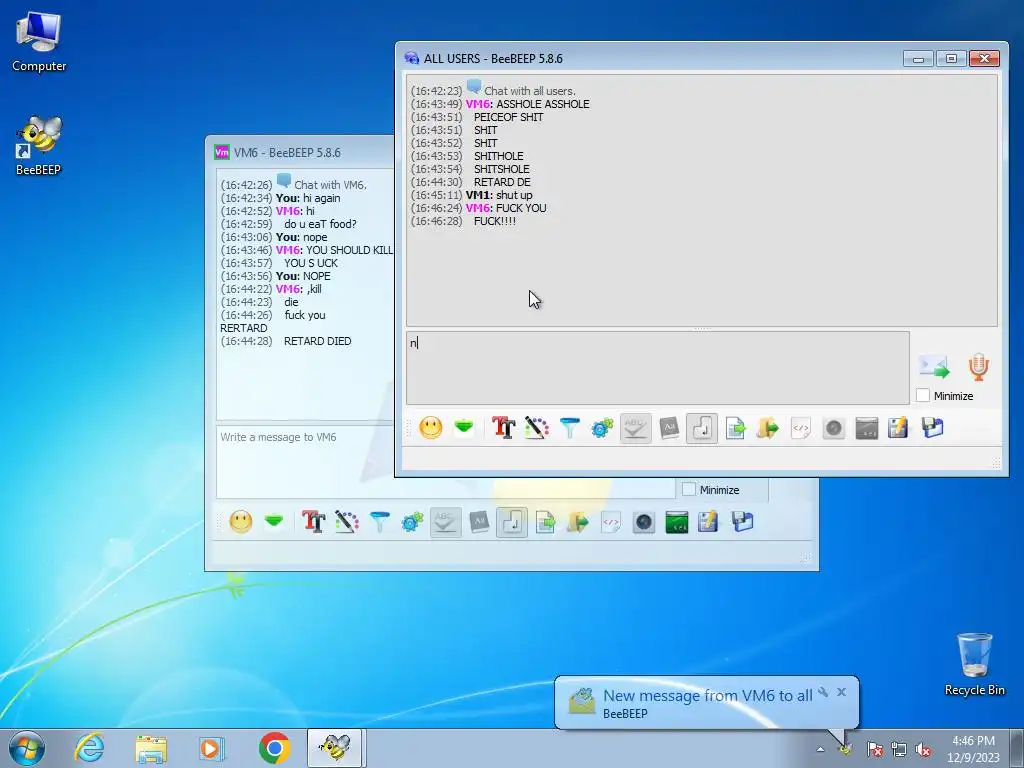
Task: Open Windows Explorer folder on taskbar
Action: pos(151,748)
